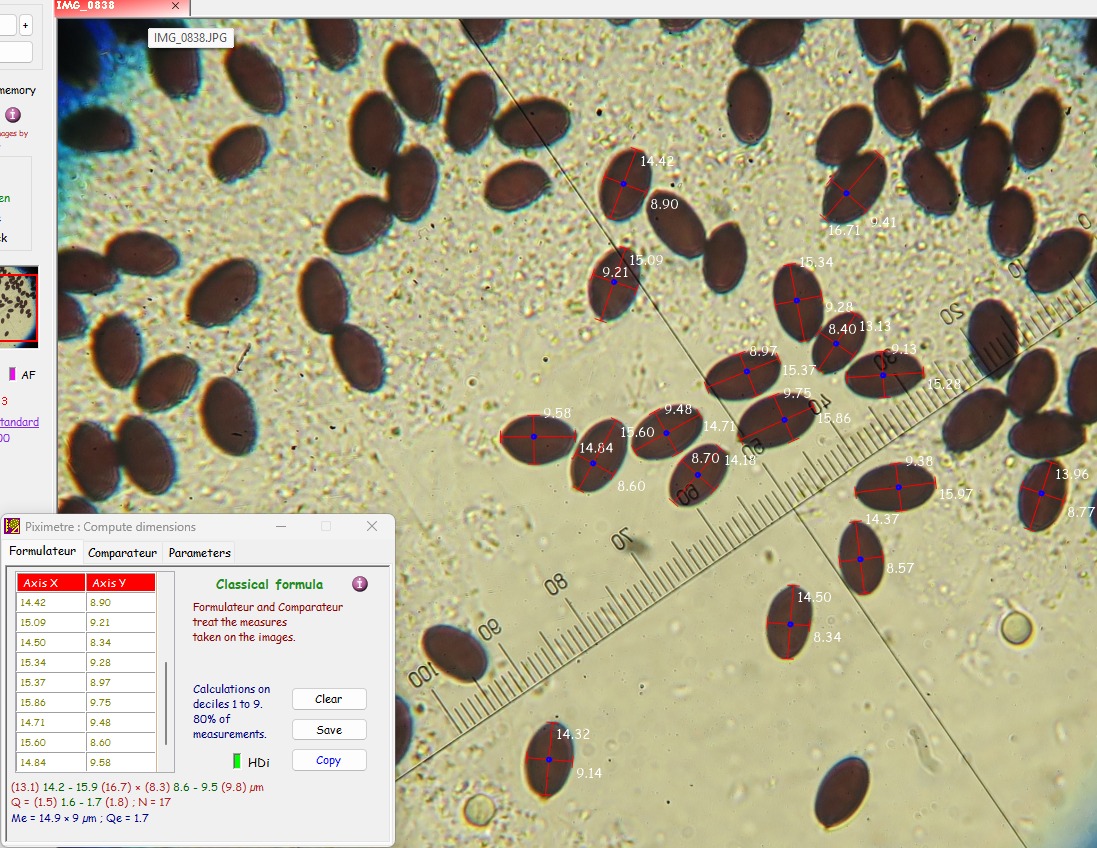The height and width of the screenshot is (848, 1097).
Task: Close the Compute dimensions dialog
Action: 372,526
